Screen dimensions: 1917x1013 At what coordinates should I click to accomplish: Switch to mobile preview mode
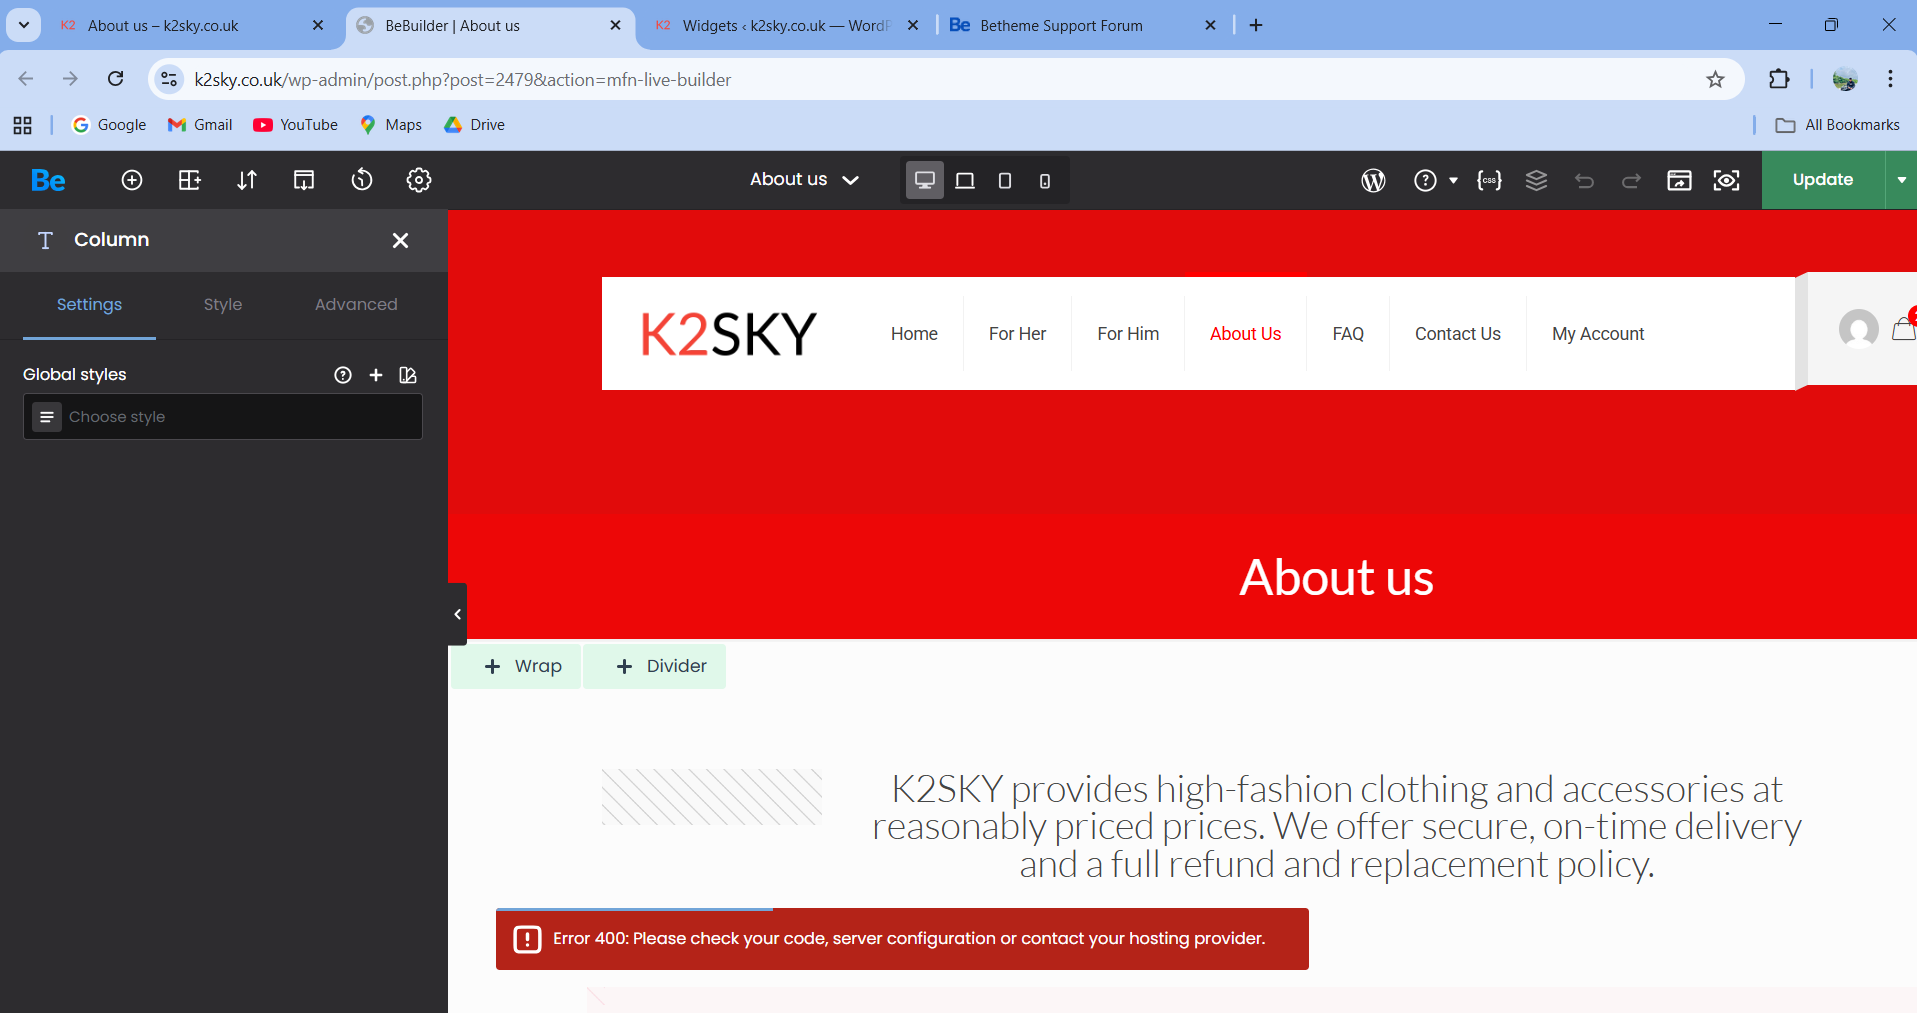(x=1045, y=180)
